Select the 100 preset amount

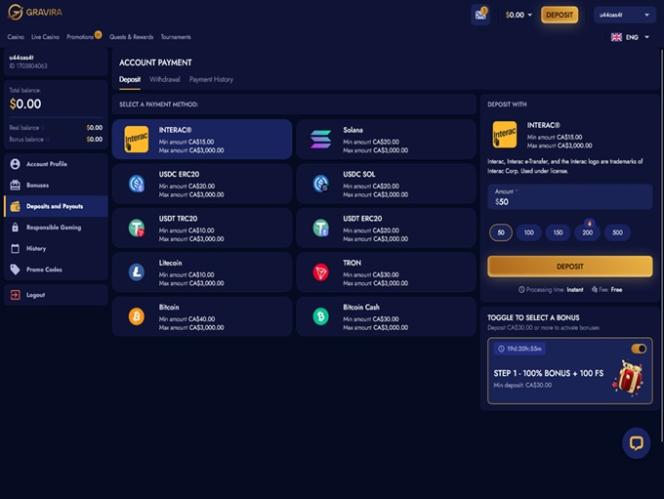point(529,233)
